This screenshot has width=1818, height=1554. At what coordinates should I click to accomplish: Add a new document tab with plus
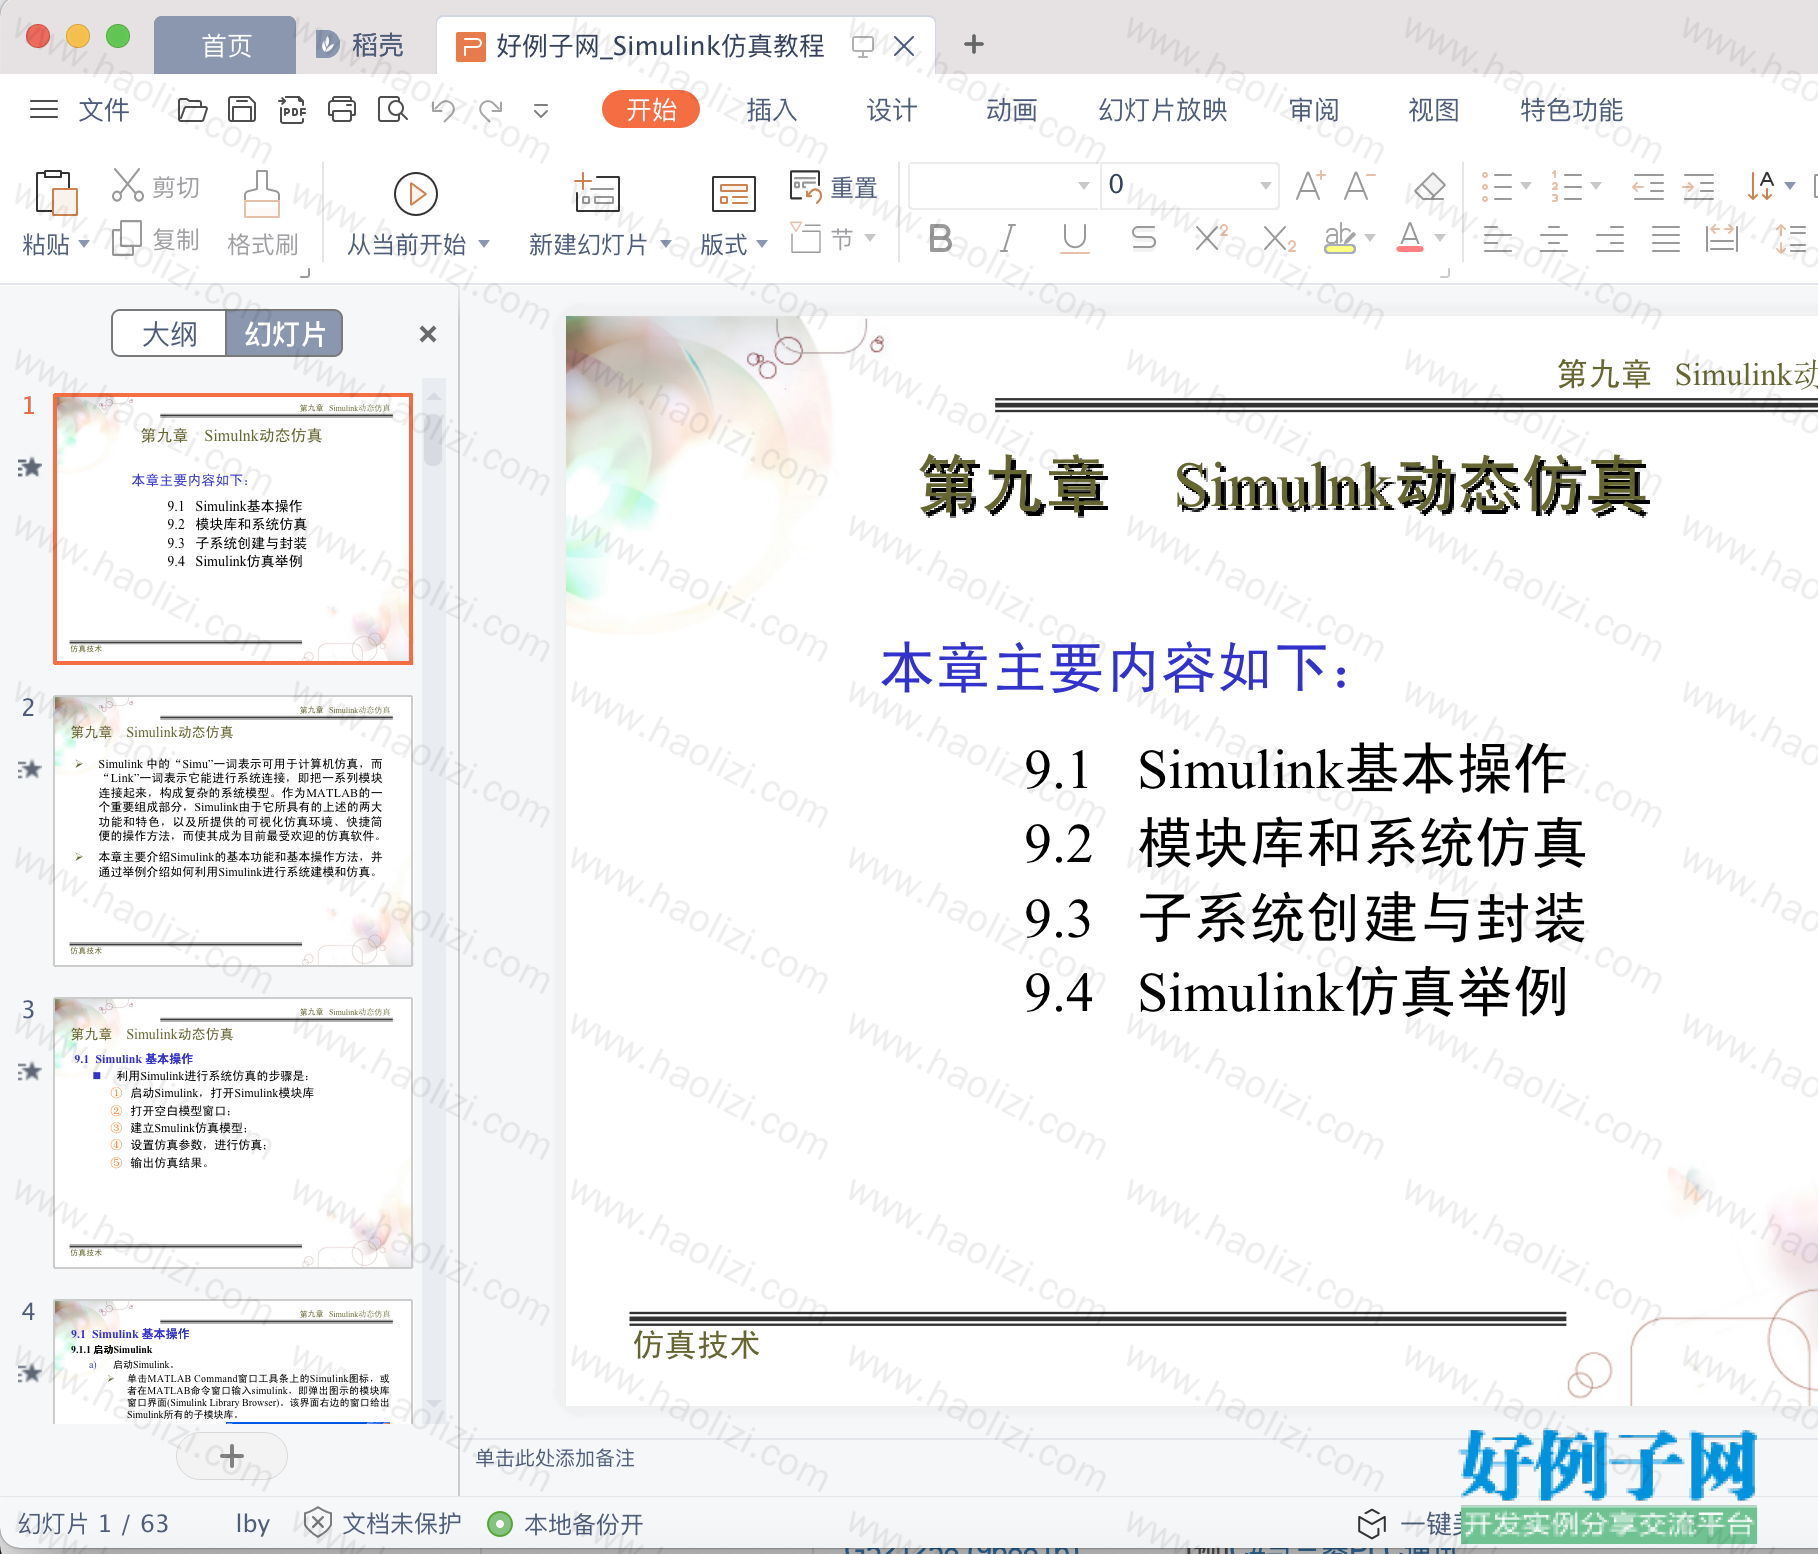(x=973, y=44)
